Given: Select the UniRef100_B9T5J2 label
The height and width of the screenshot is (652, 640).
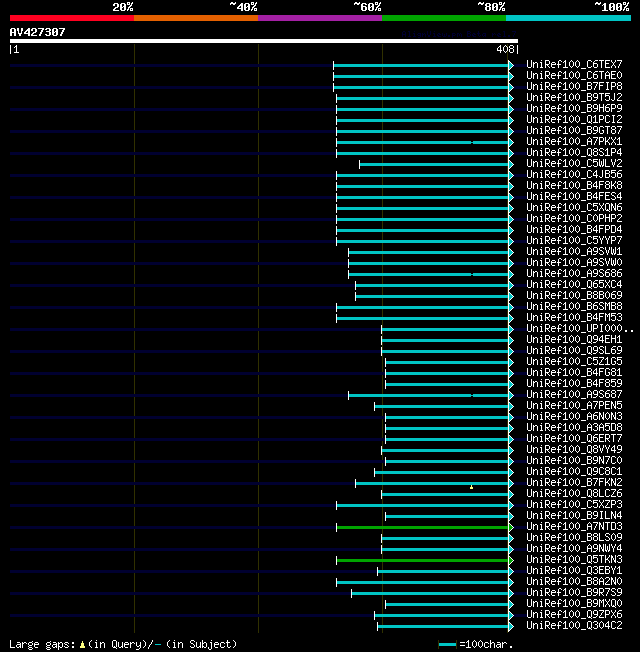Looking at the screenshot, I should tap(574, 97).
